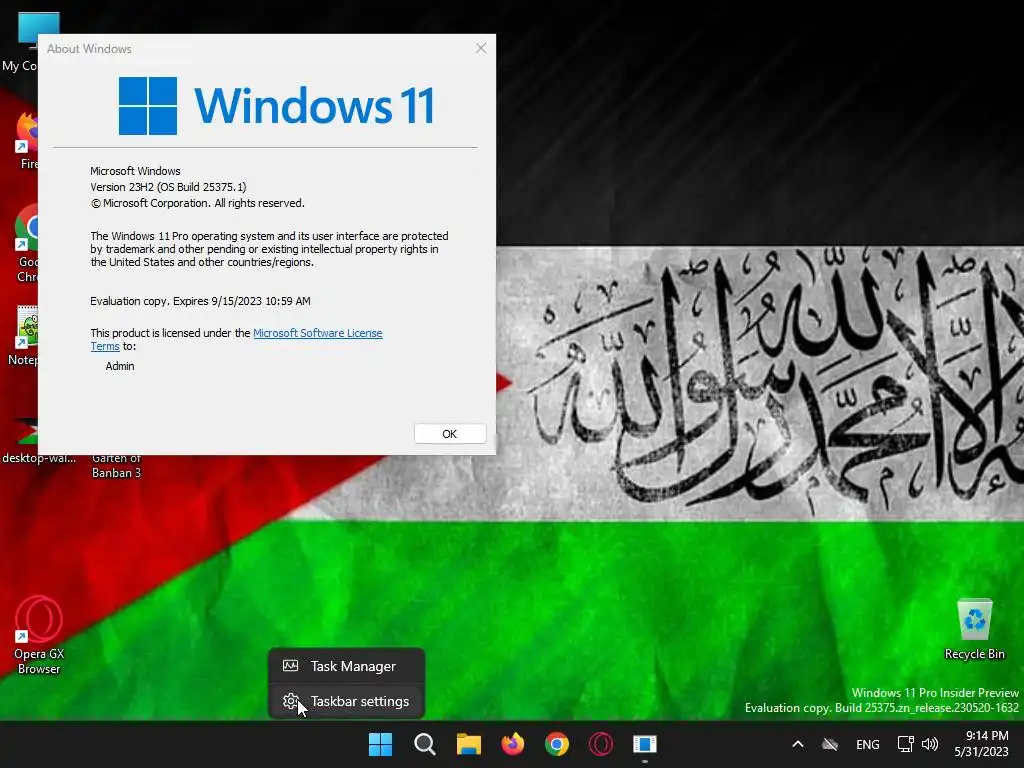Click the Version 23H2 OS Build text

pos(168,187)
